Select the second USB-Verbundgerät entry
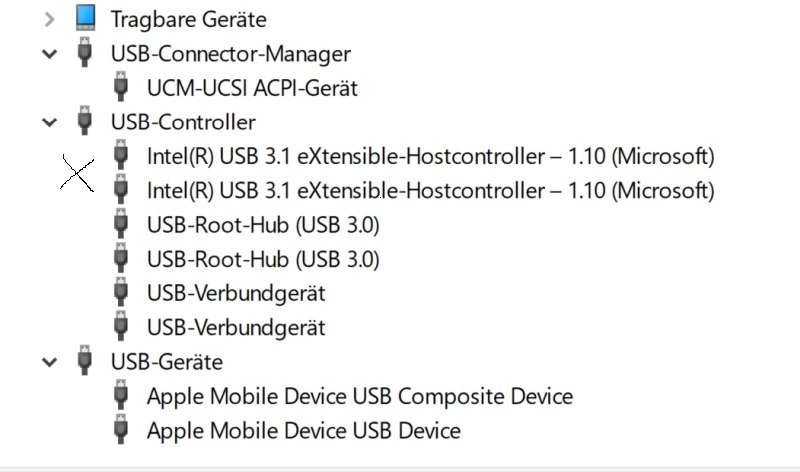The height and width of the screenshot is (472, 800). point(236,328)
